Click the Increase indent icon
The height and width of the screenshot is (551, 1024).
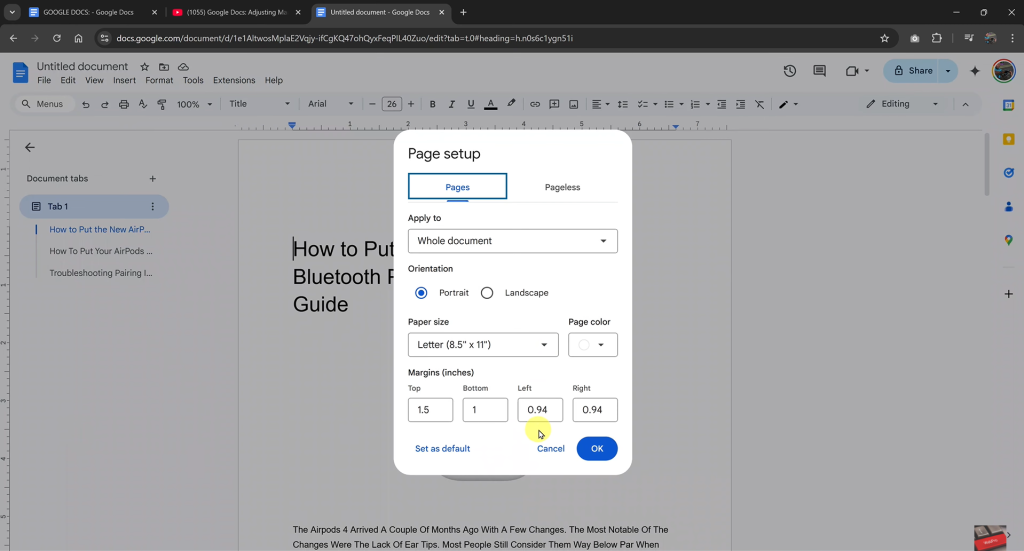click(x=741, y=104)
